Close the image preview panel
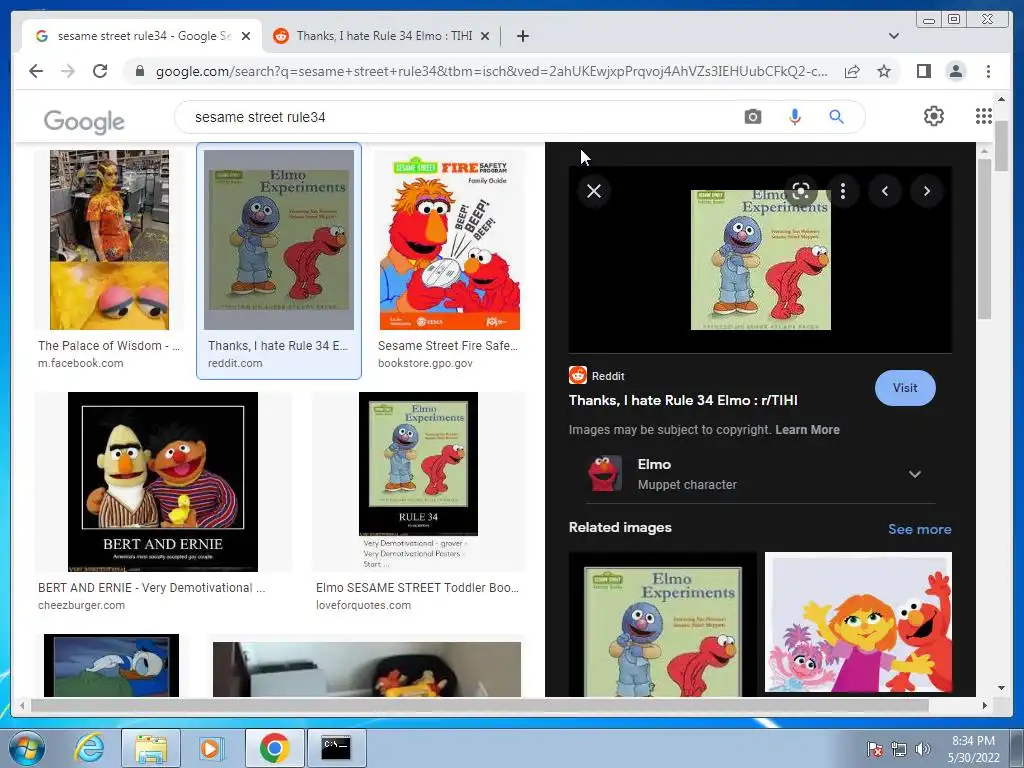The width and height of the screenshot is (1024, 768). click(x=594, y=191)
